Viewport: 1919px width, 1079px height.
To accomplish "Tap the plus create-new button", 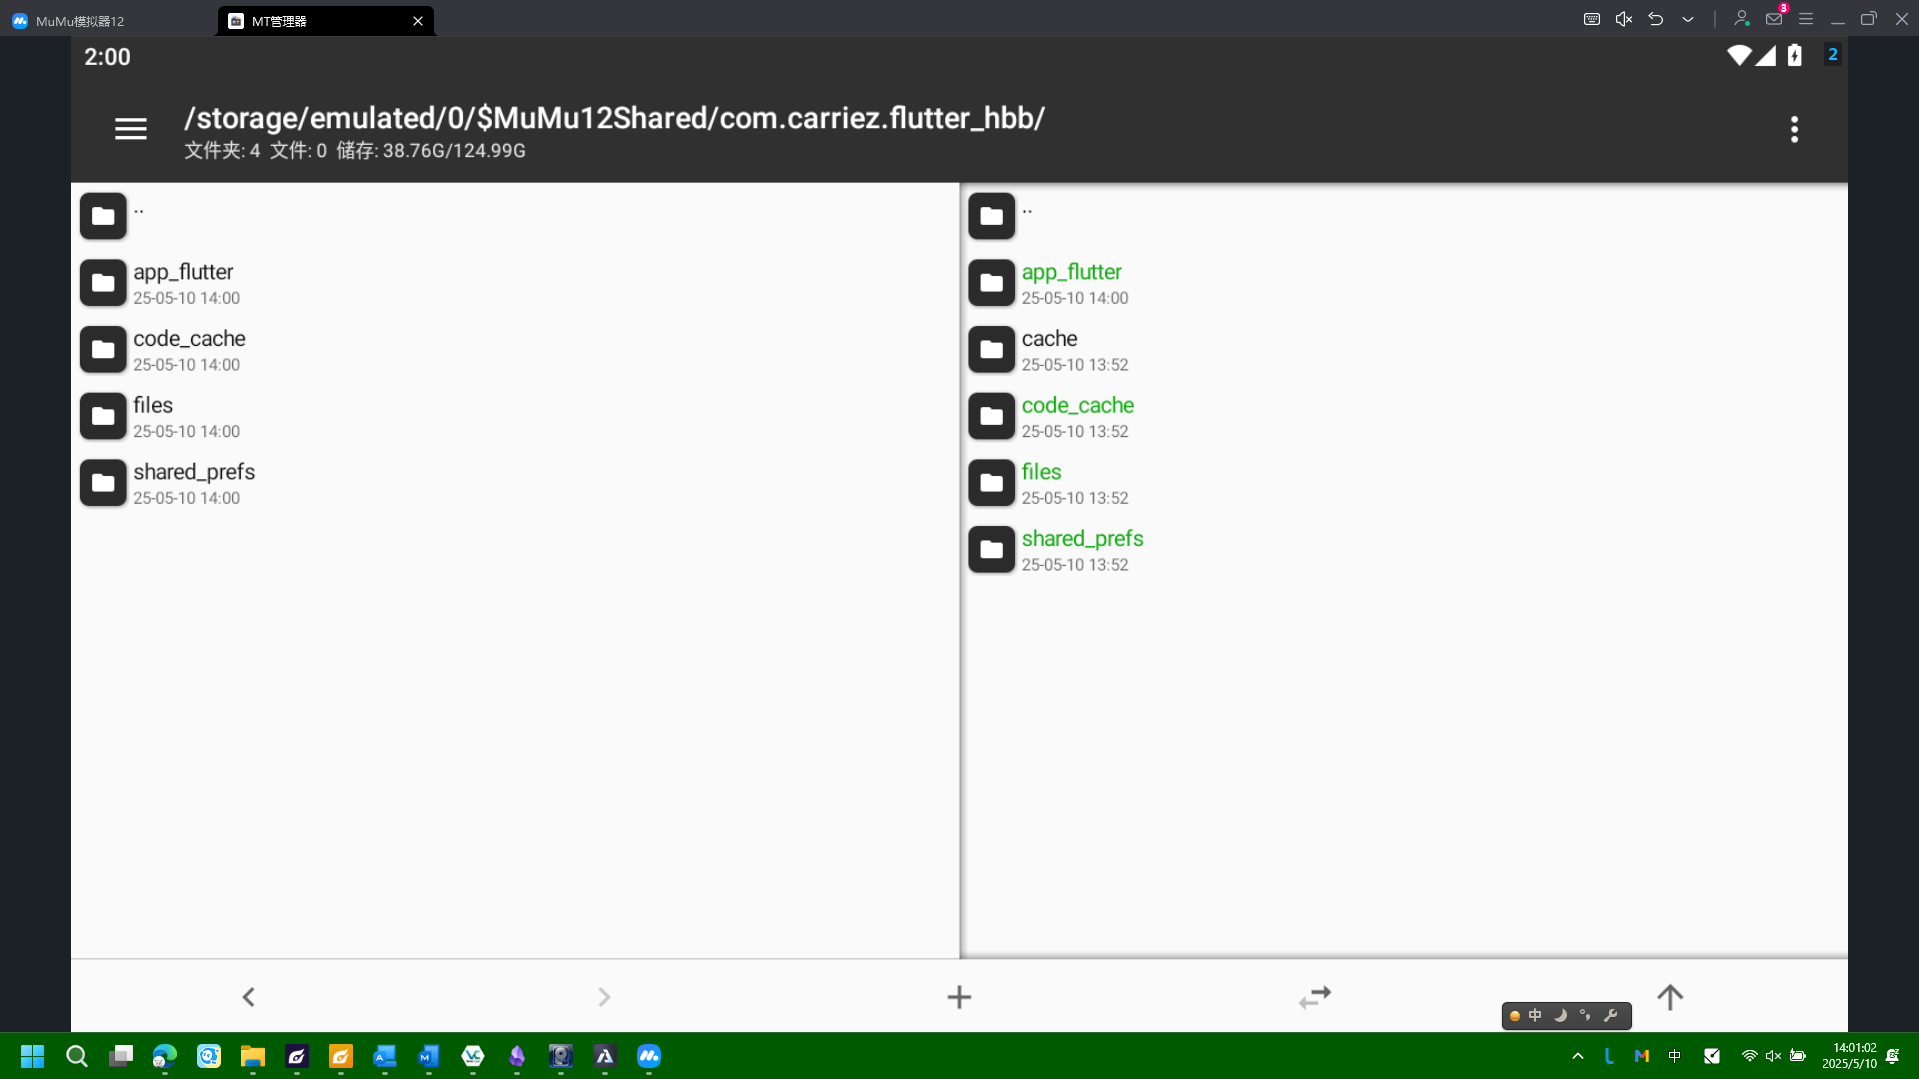I will (x=959, y=997).
